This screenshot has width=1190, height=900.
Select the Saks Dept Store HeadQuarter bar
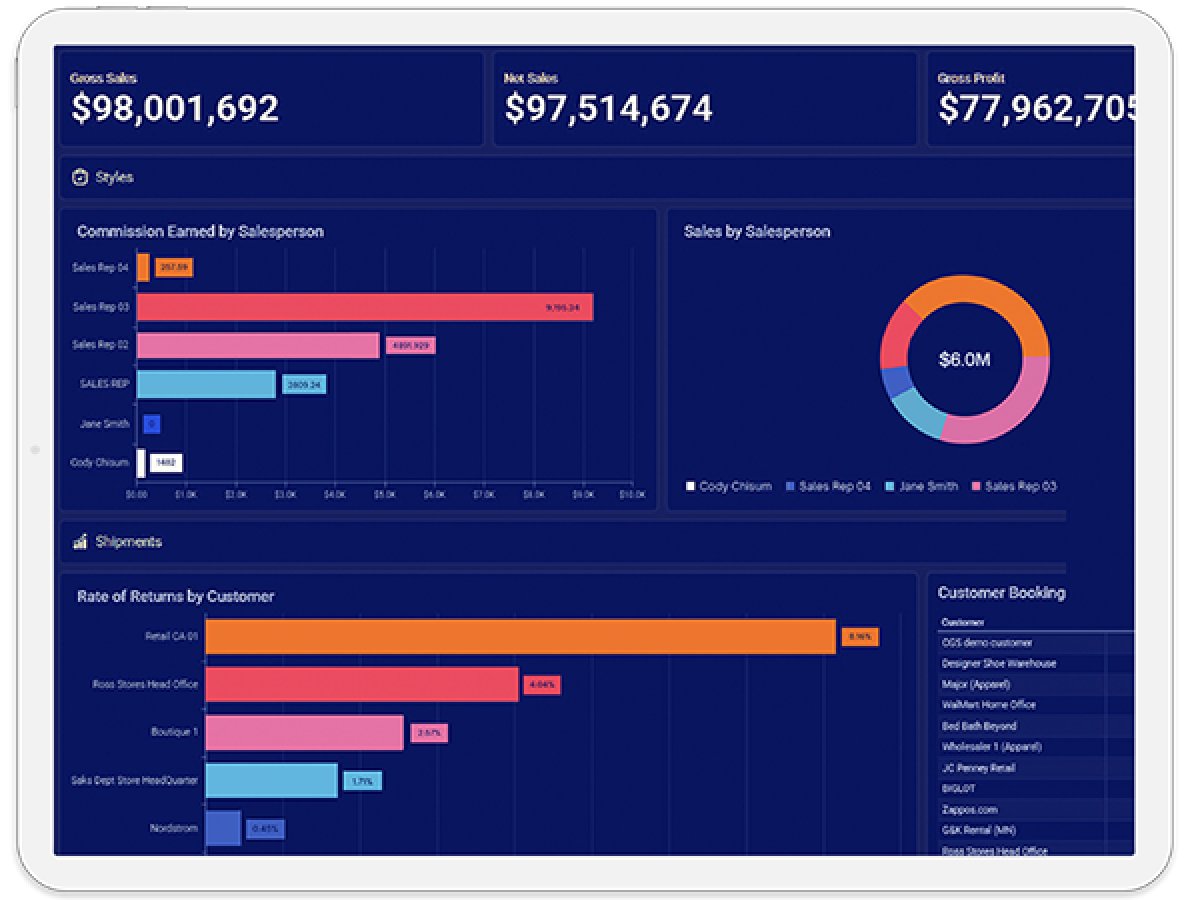[x=271, y=780]
